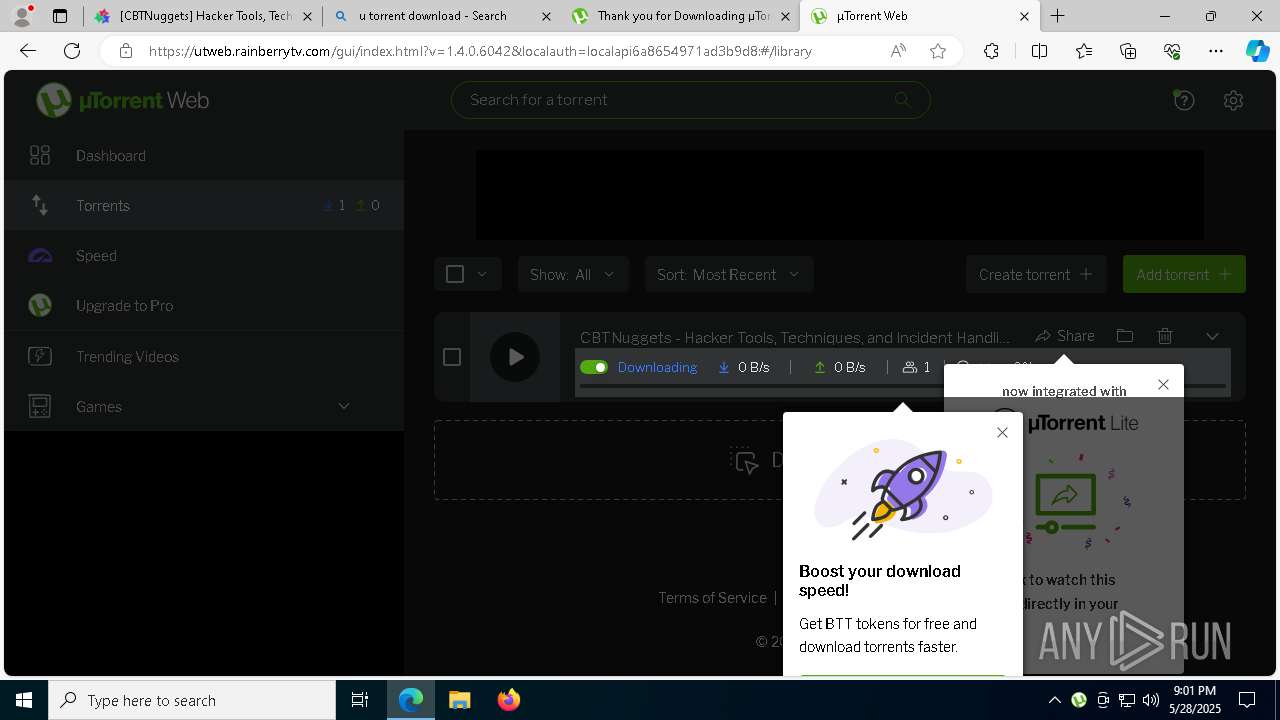Open the Show: All filter dropdown

[x=573, y=274]
